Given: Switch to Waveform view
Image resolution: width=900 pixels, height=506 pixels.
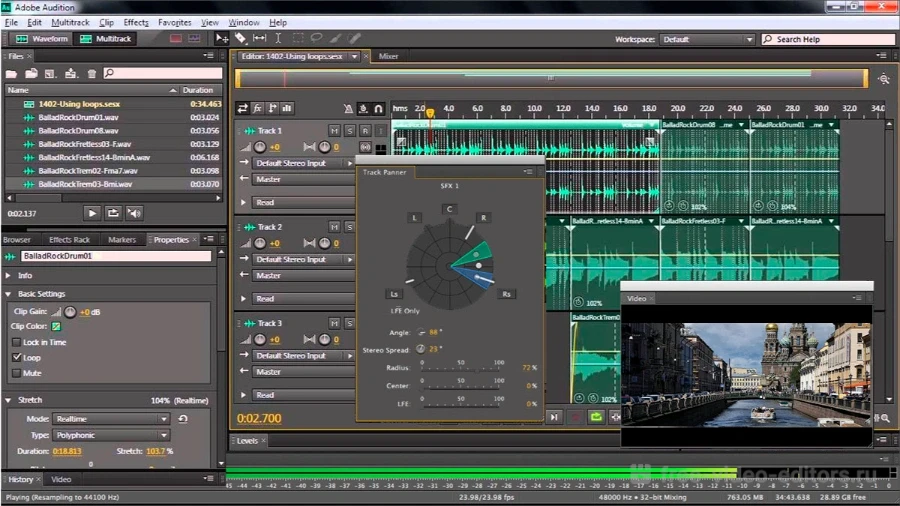Looking at the screenshot, I should 41,38.
